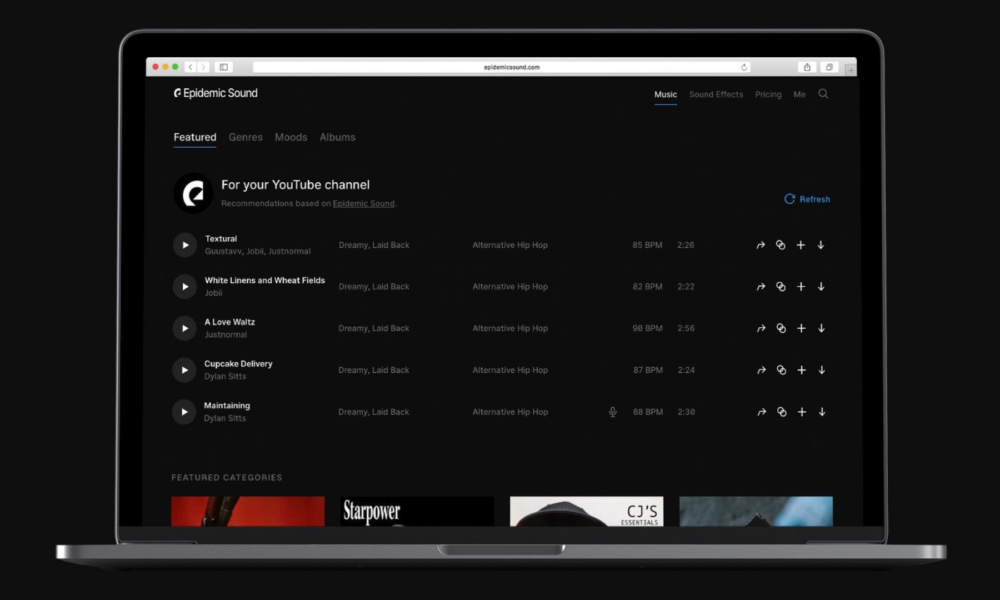
Task: Reload the page in Safari
Action: tap(744, 67)
